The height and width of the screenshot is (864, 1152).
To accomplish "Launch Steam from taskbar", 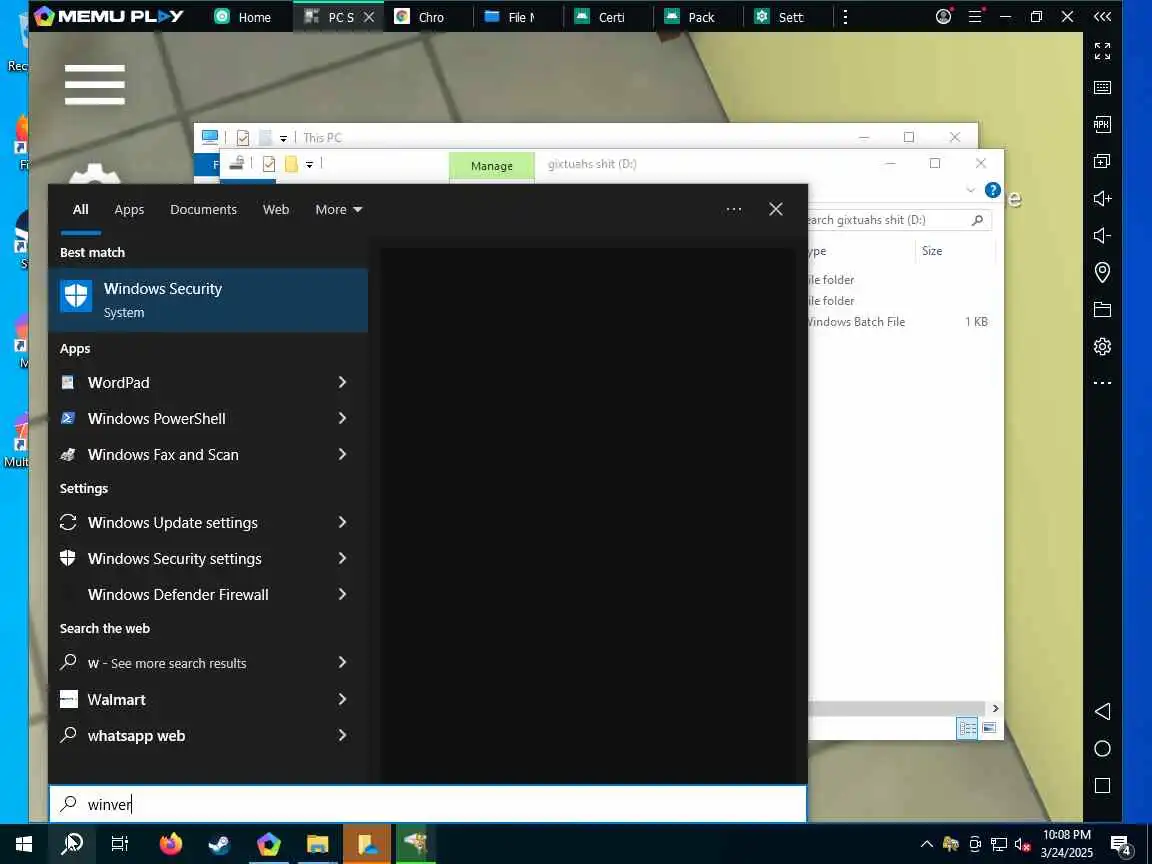I will tap(219, 843).
